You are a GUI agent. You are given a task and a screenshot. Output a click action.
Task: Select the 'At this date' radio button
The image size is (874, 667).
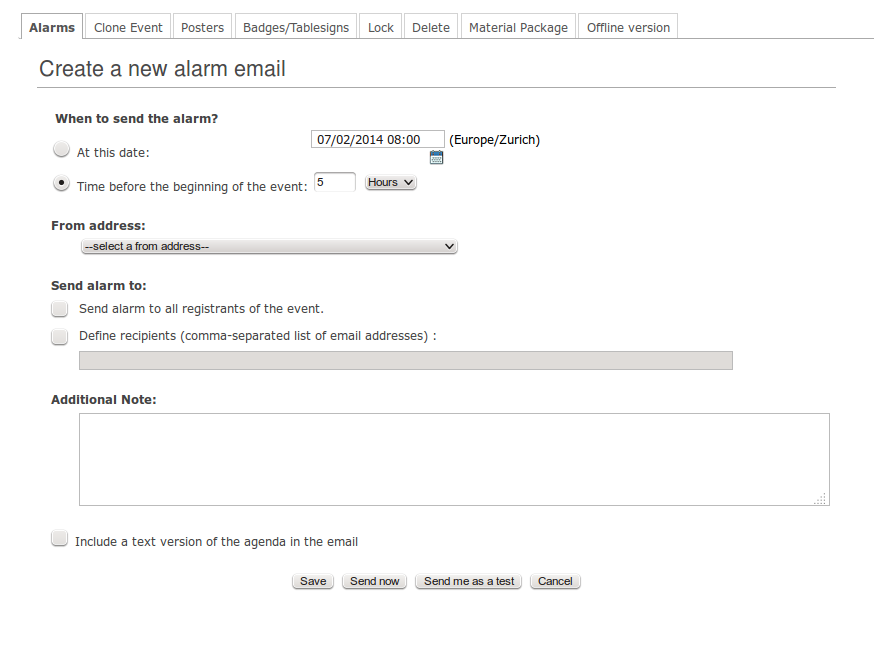tap(61, 149)
